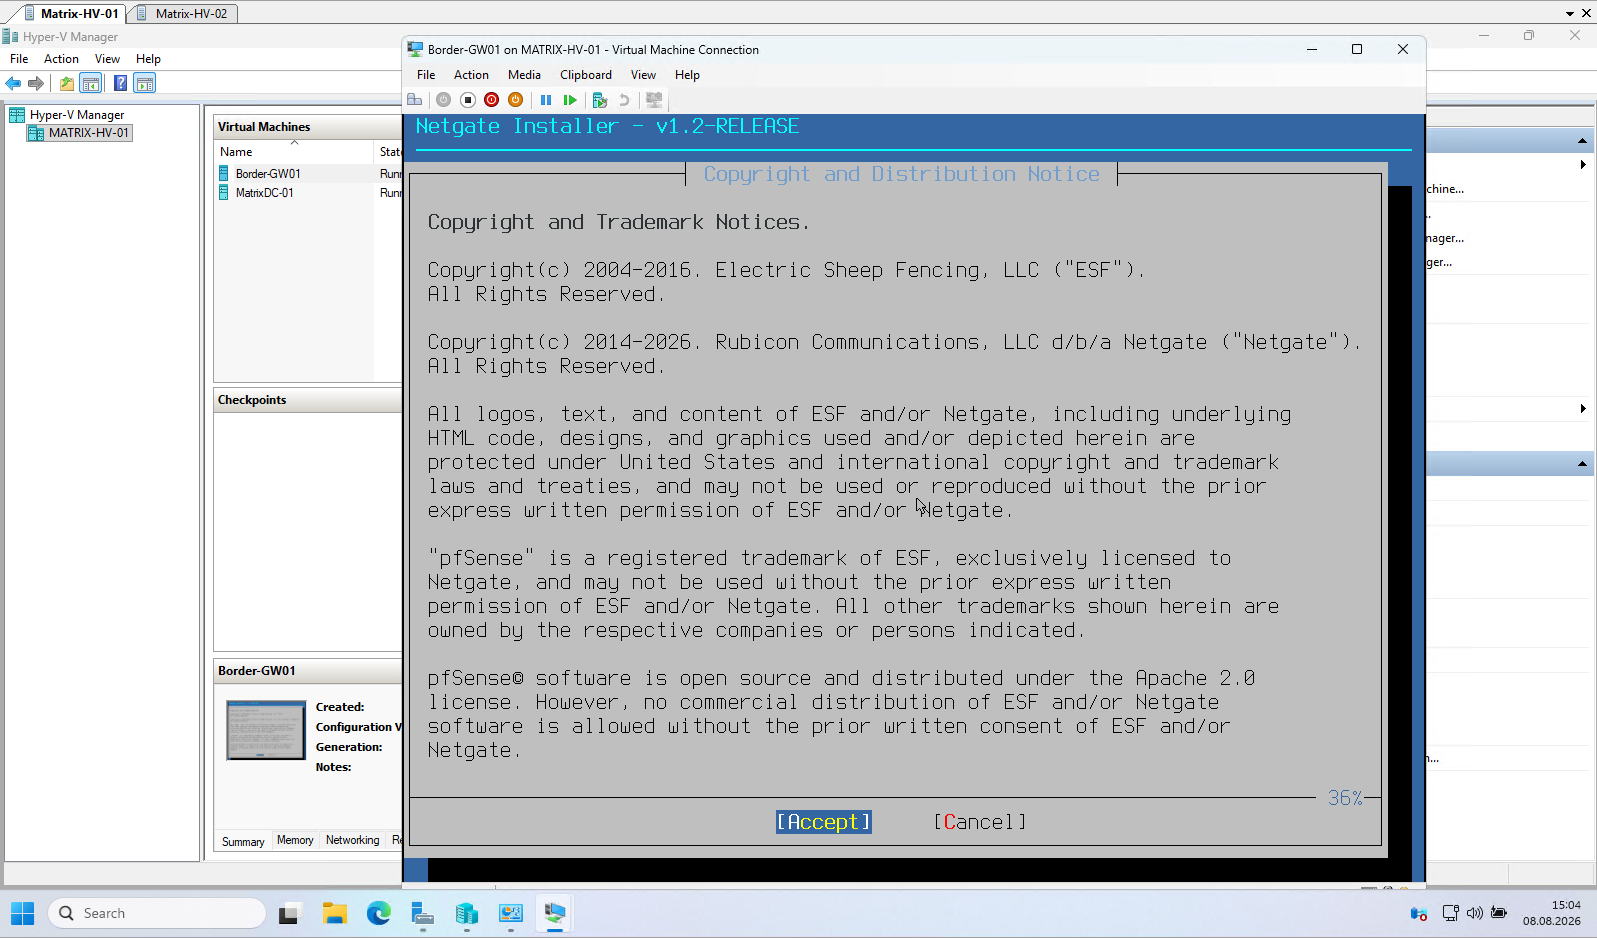Open File Explorer from taskbar
The image size is (1597, 938).
point(334,913)
